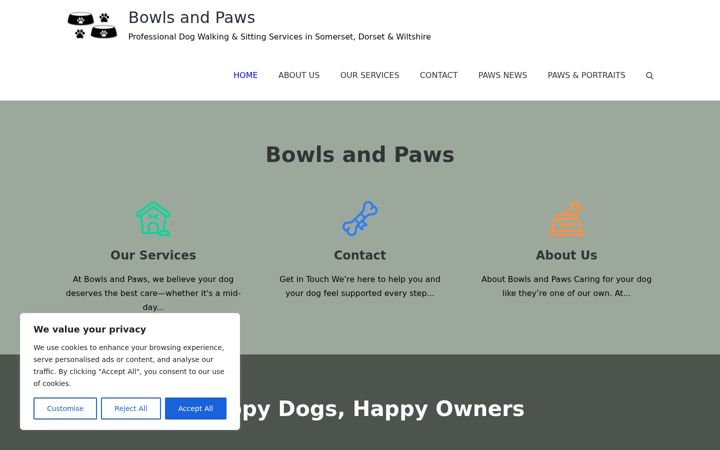The image size is (720, 450).
Task: Click the large Bowls and Paws page heading
Action: click(x=360, y=154)
